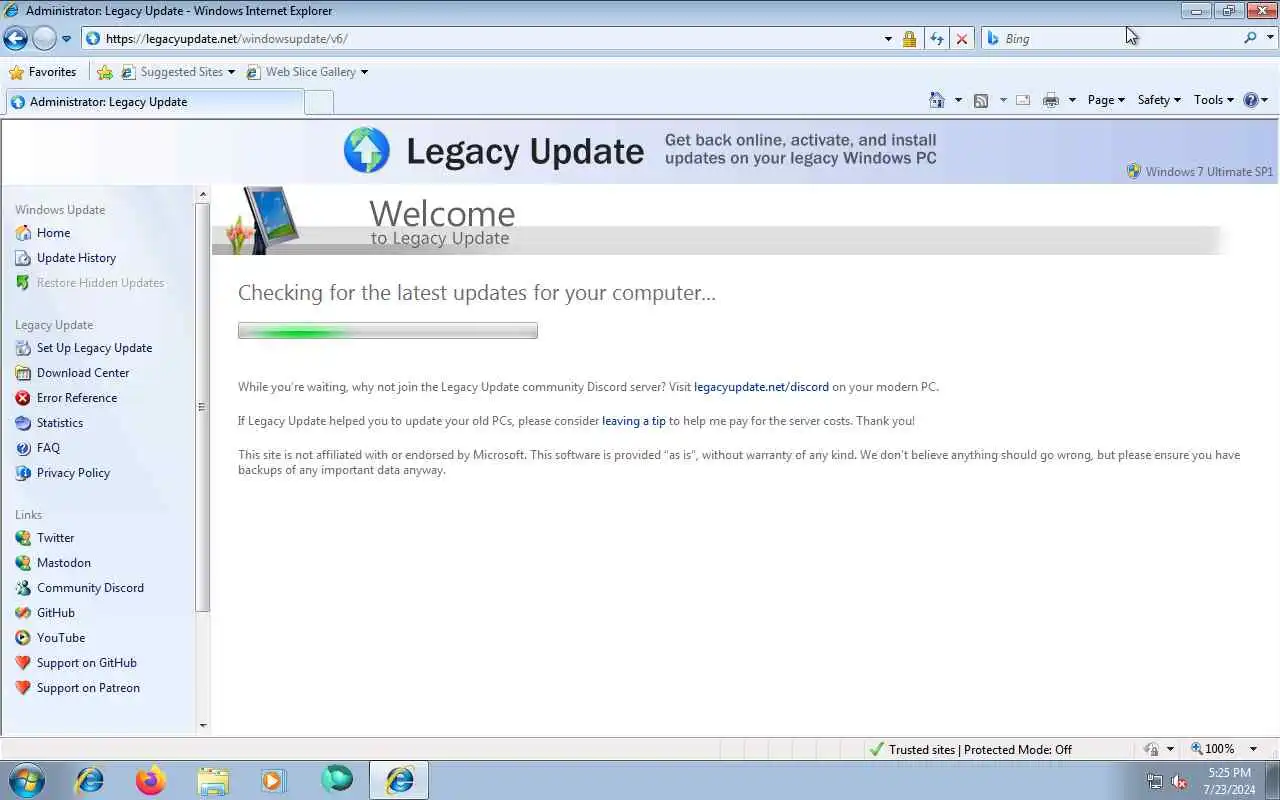The width and height of the screenshot is (1280, 800).
Task: Refresh the page using the address bar icon
Action: (936, 39)
